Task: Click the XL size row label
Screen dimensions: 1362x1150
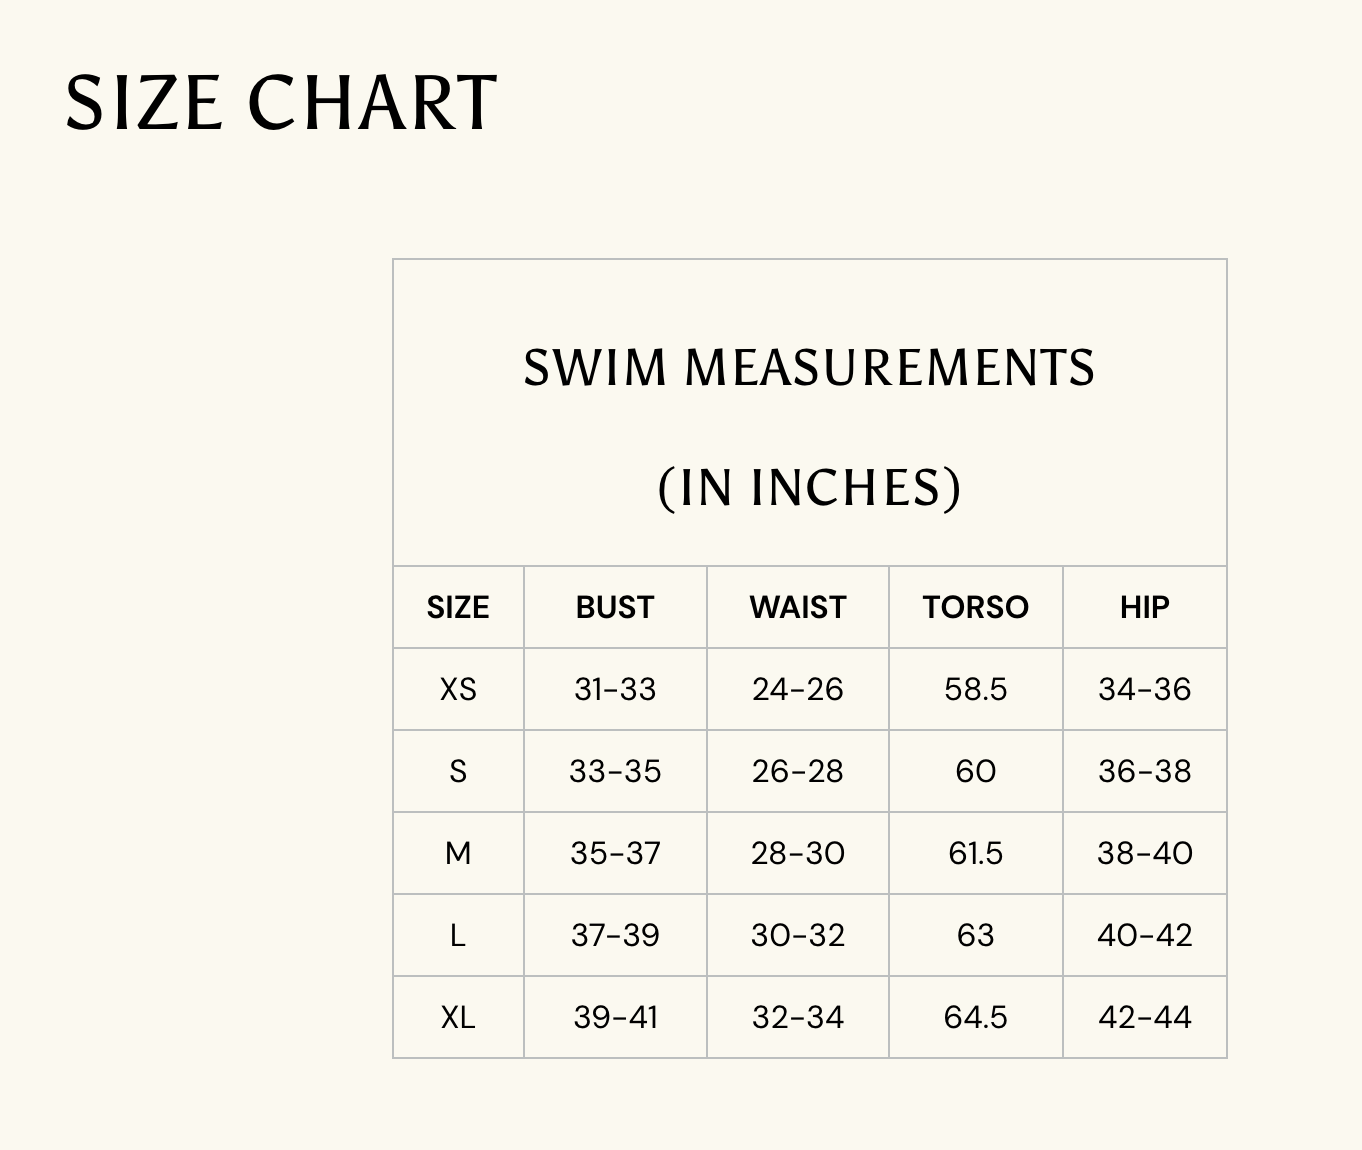Action: coord(458,1017)
